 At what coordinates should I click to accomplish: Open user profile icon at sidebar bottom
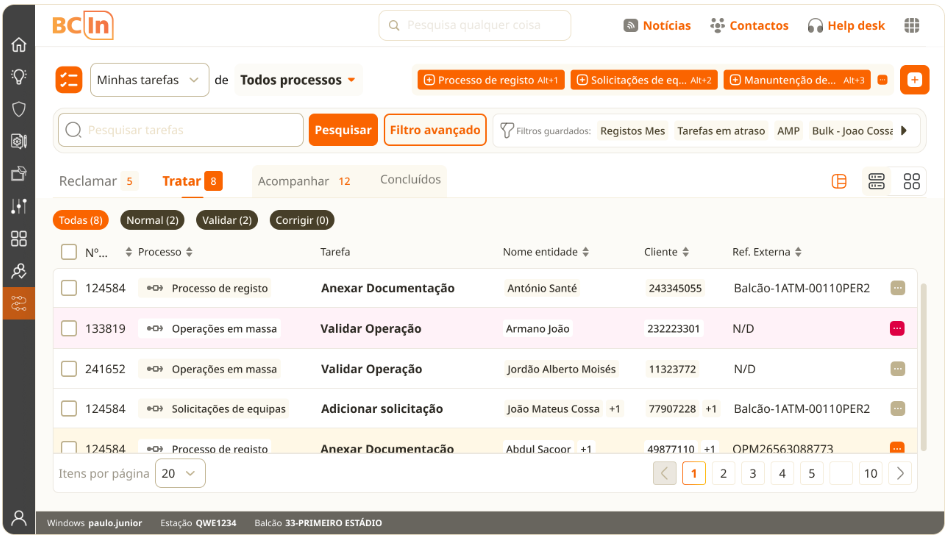(x=19, y=518)
